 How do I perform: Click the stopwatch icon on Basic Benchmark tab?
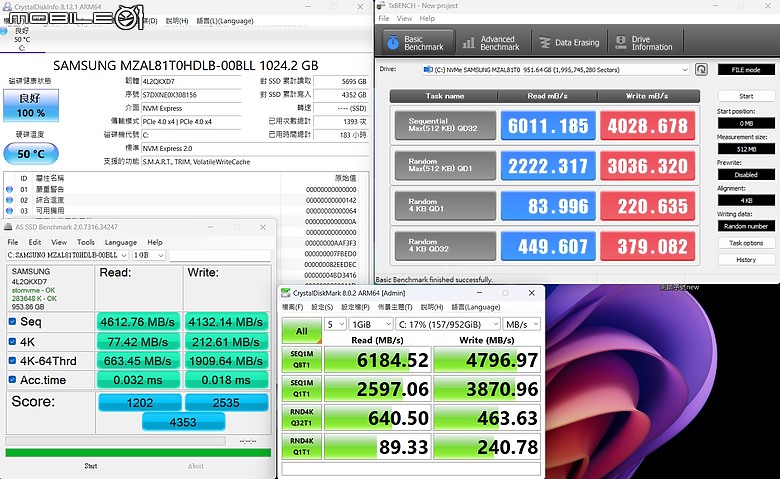click(x=392, y=43)
